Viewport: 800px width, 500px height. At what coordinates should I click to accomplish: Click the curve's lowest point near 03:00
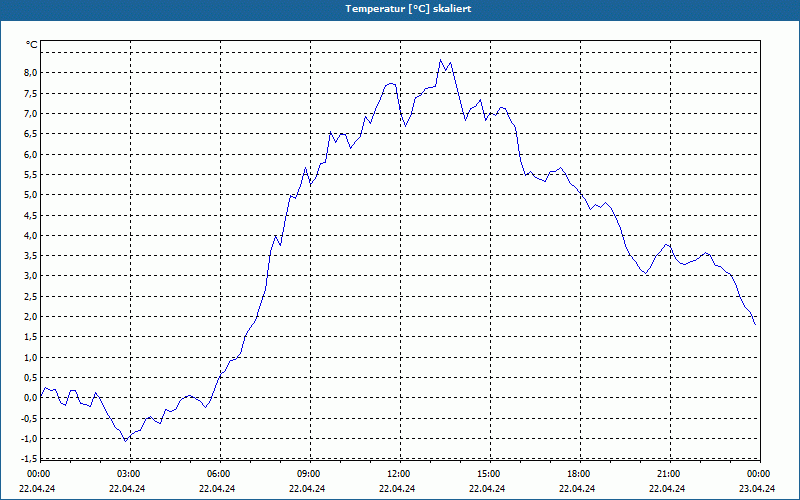coord(126,441)
